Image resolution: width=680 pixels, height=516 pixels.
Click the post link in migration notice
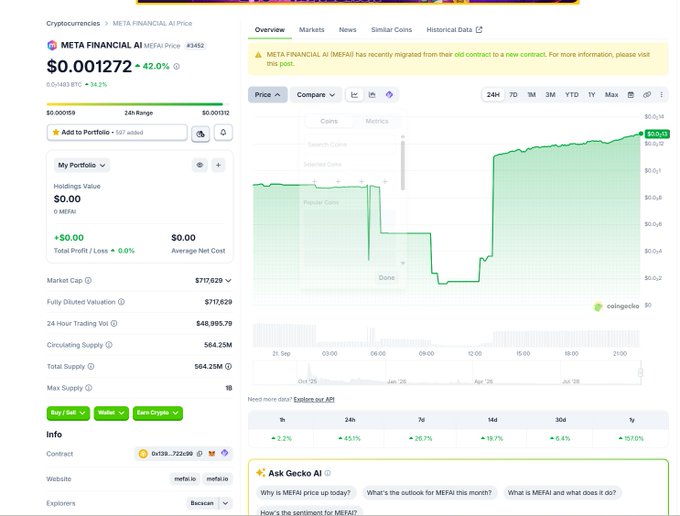coord(286,64)
